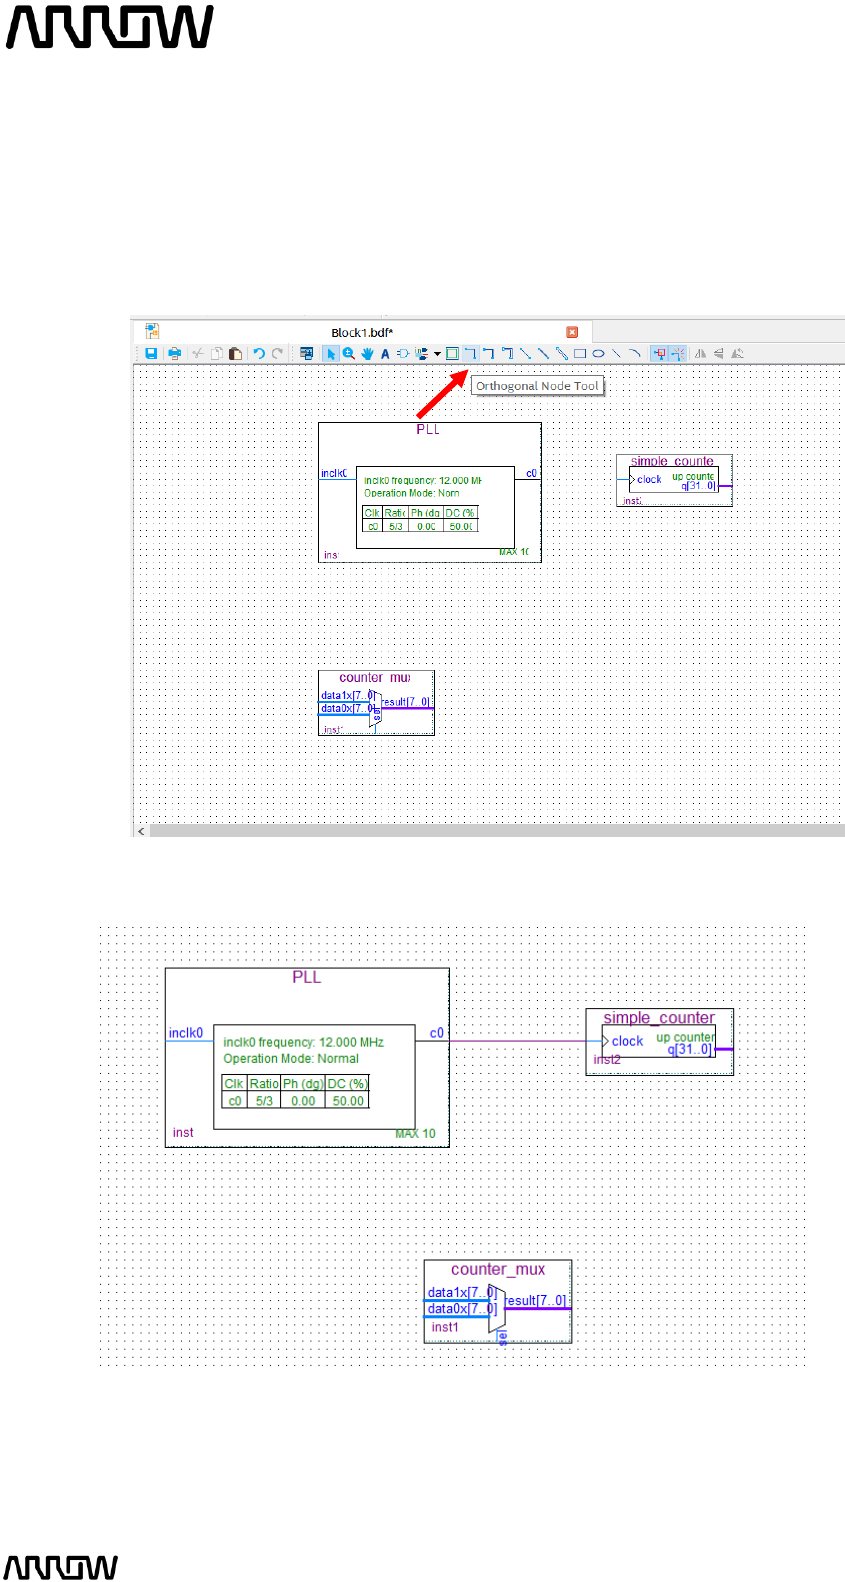Select the Symbol tool gate icon
Viewport: 845px width, 1582px height.
point(402,353)
